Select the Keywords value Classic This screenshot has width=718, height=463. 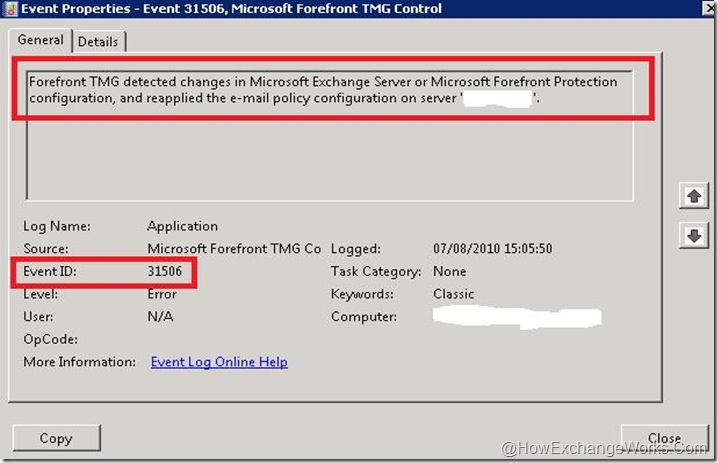(454, 294)
